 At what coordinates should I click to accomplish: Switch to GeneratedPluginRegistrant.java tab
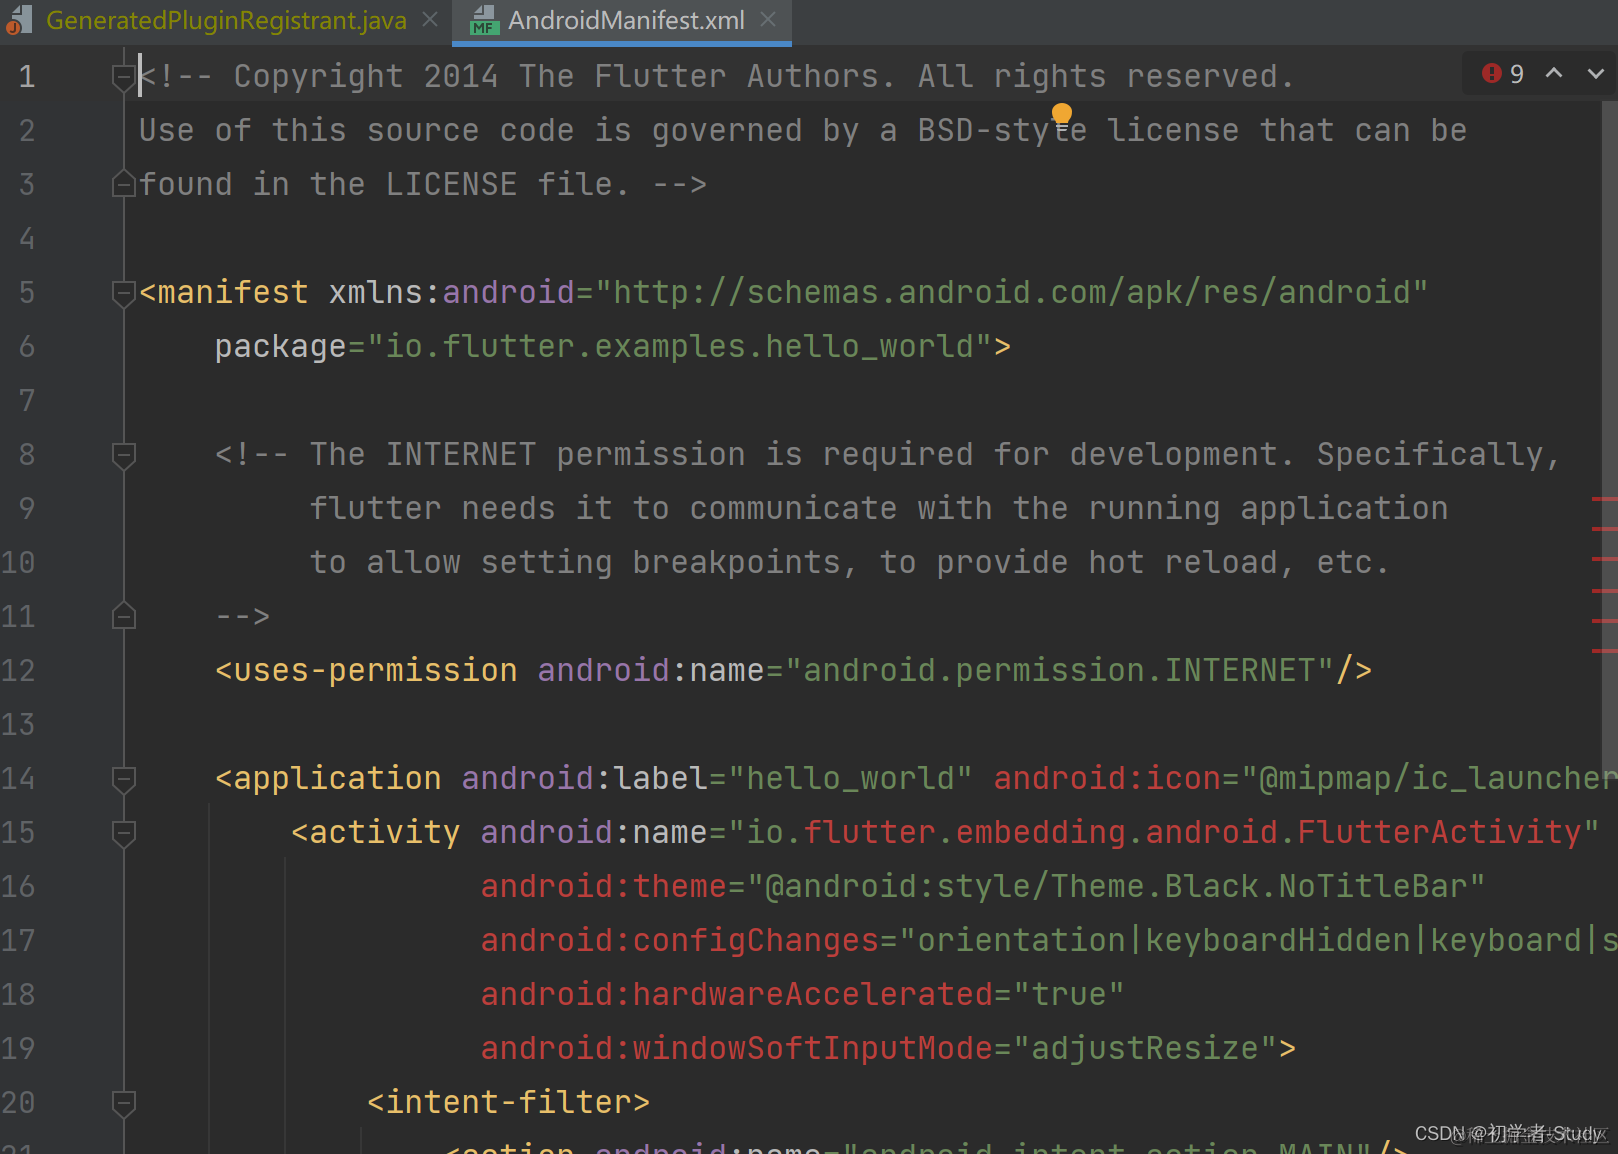click(x=226, y=20)
